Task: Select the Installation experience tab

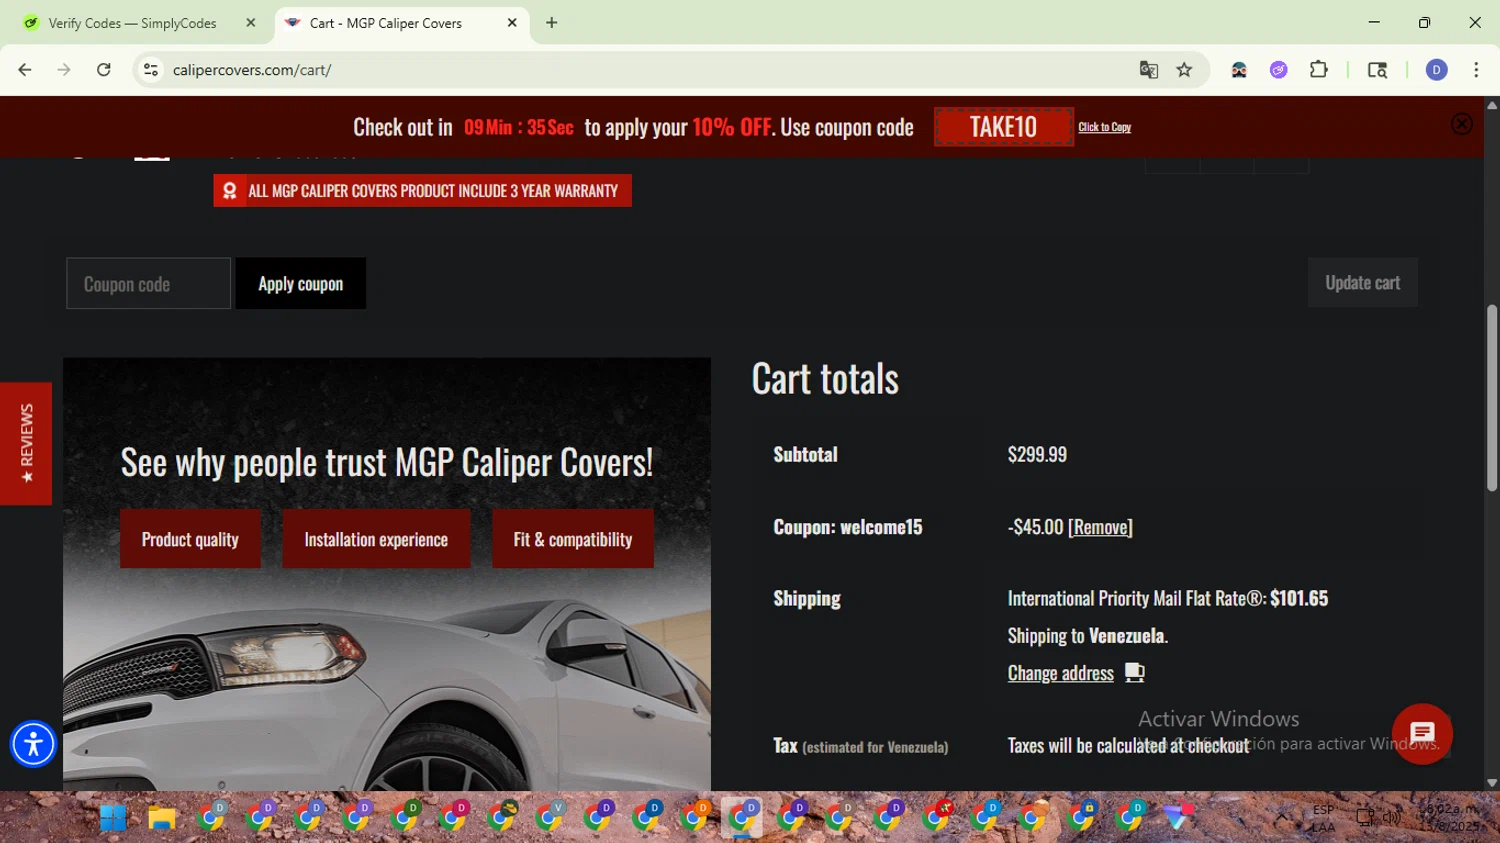Action: [x=376, y=539]
